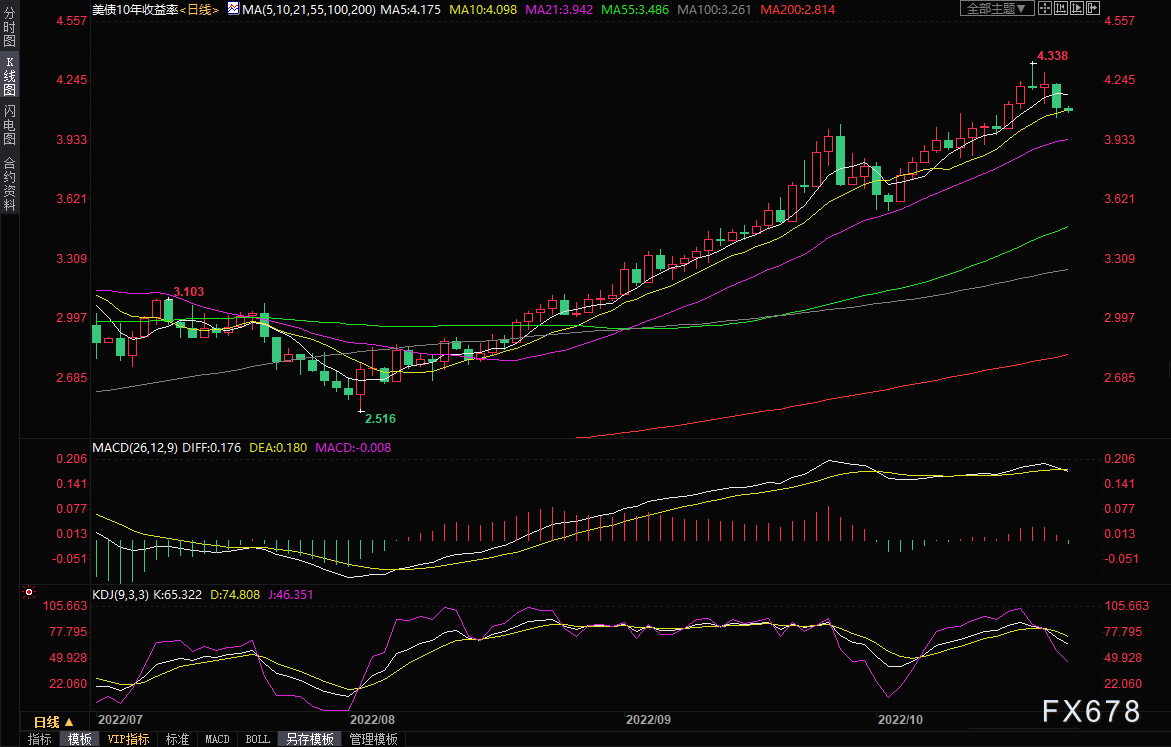Expand the 日线 period selector
The width and height of the screenshot is (1171, 747).
(x=54, y=721)
